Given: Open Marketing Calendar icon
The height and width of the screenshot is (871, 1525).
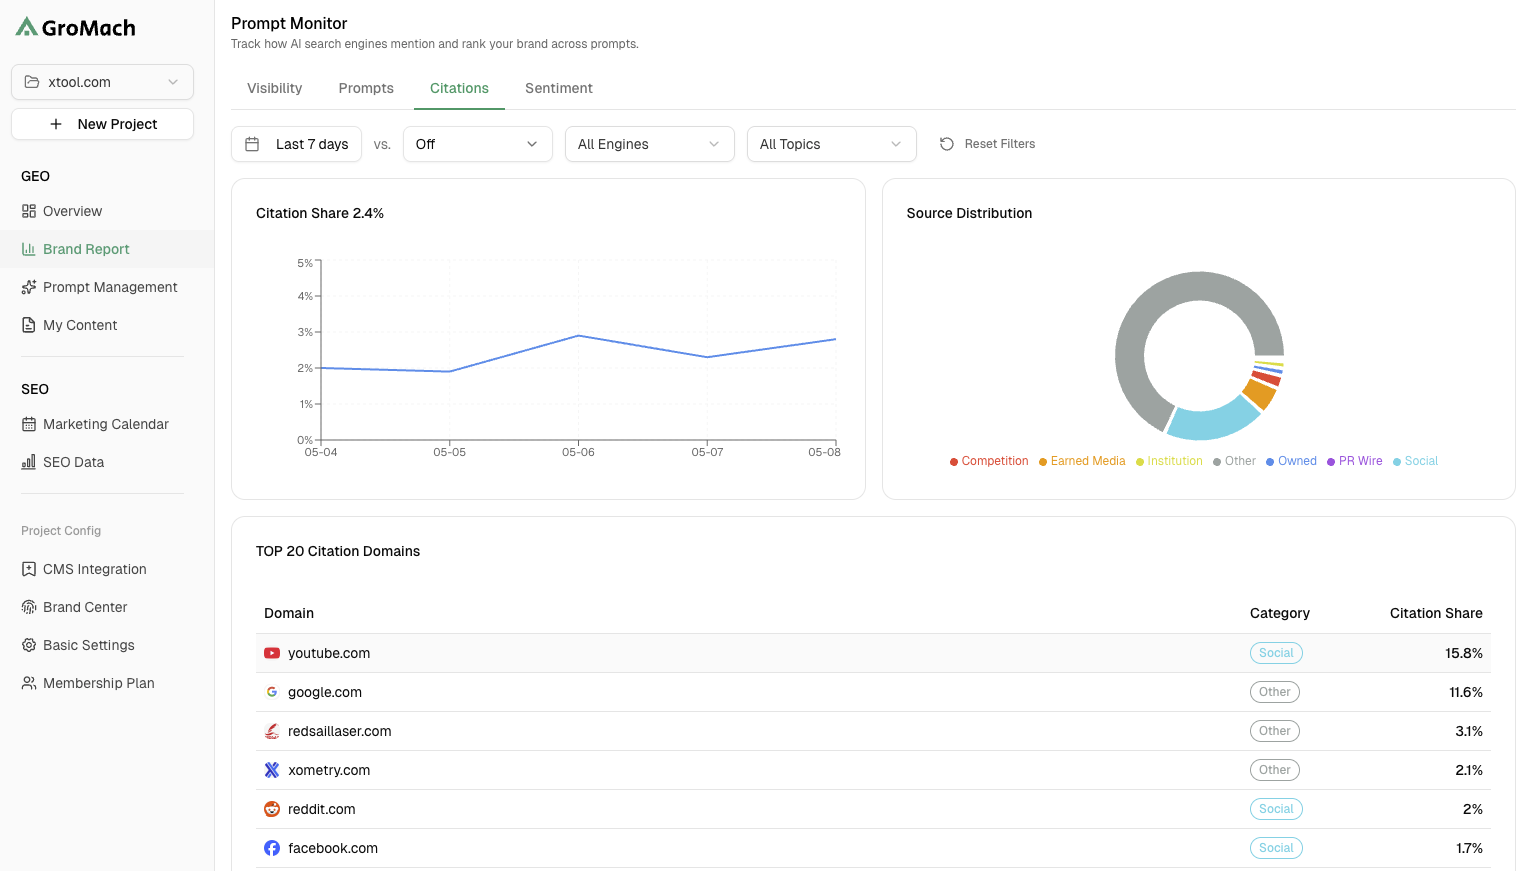Looking at the screenshot, I should [29, 424].
